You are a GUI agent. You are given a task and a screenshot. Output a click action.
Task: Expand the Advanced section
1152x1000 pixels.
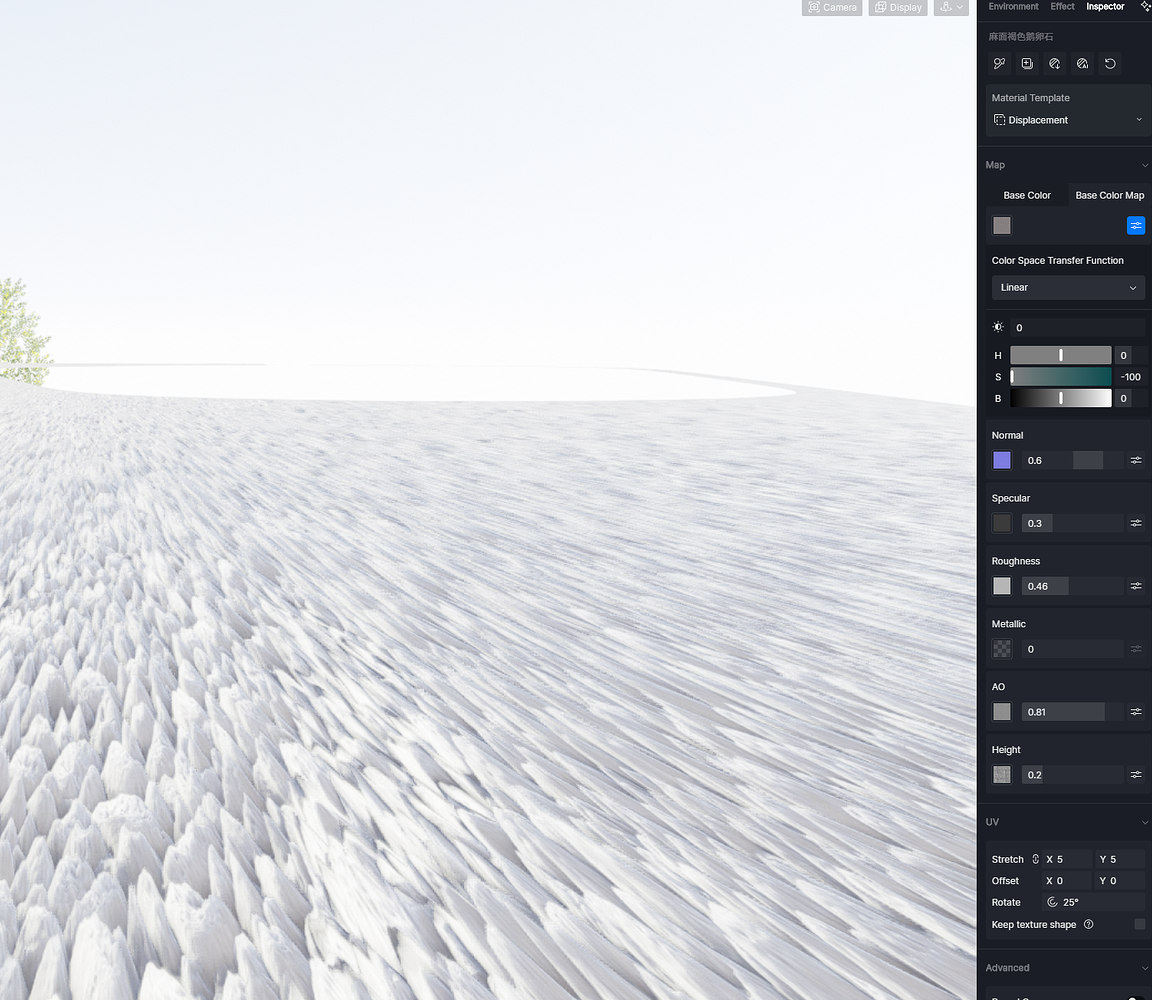click(1144, 968)
